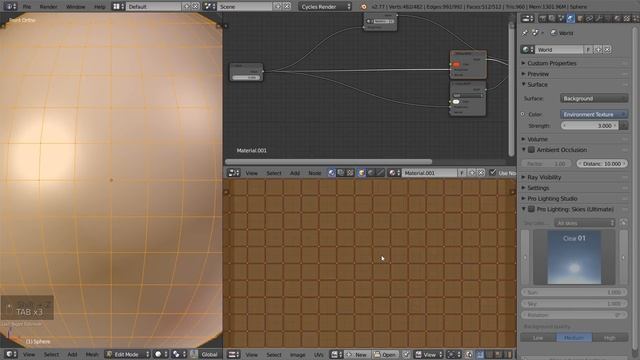This screenshot has height=360, width=640.
Task: Select the Modifiers wrench tab icon
Action: [599, 18]
